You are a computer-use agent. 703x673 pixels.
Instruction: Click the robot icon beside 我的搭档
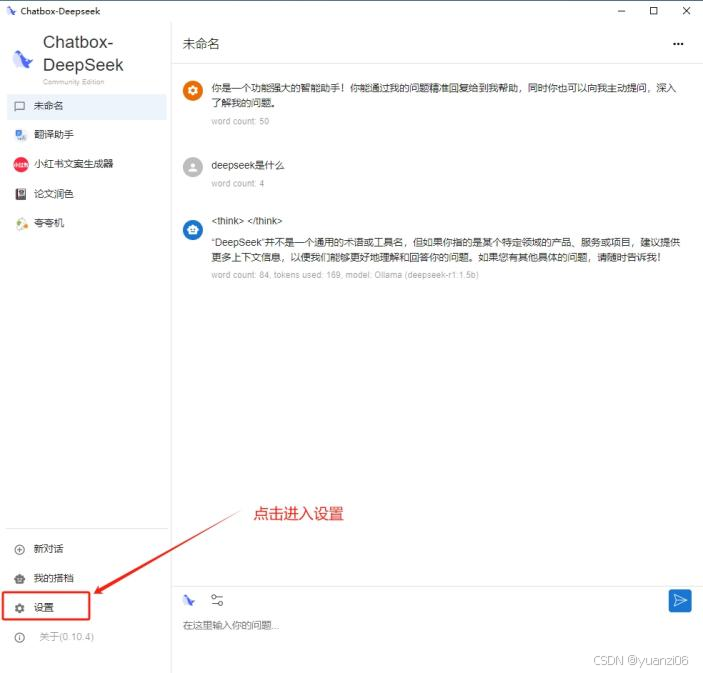[20, 578]
